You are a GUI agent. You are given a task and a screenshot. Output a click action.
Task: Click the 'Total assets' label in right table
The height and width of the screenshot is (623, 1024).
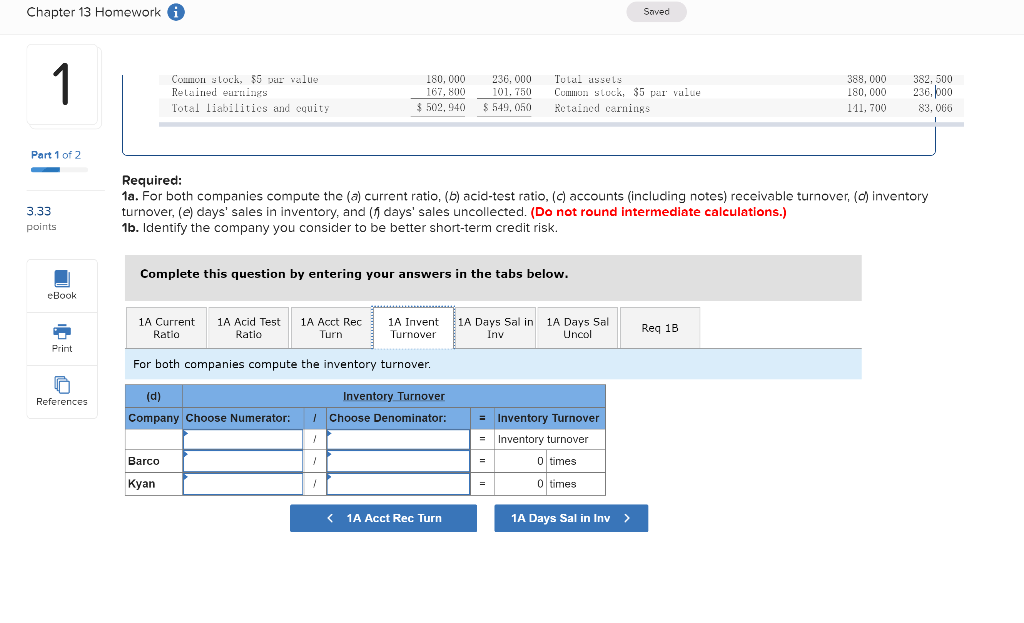point(588,79)
